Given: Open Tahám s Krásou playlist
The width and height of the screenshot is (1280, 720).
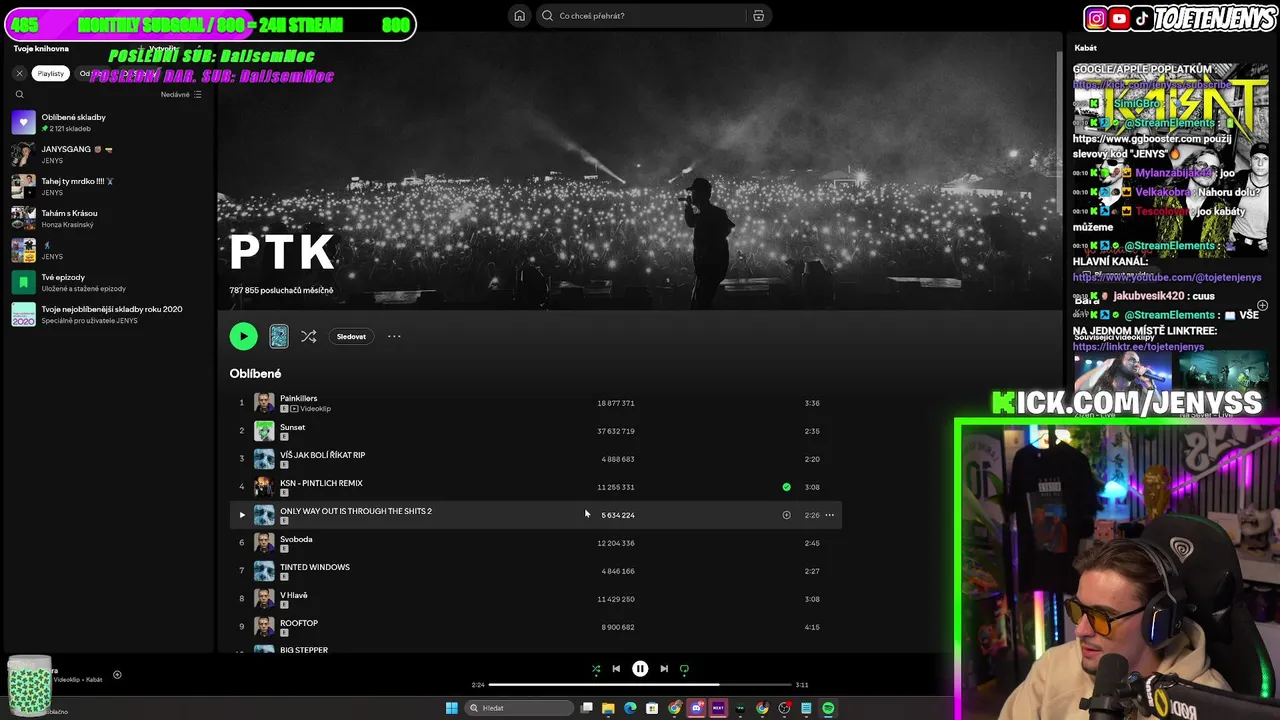Looking at the screenshot, I should point(110,218).
